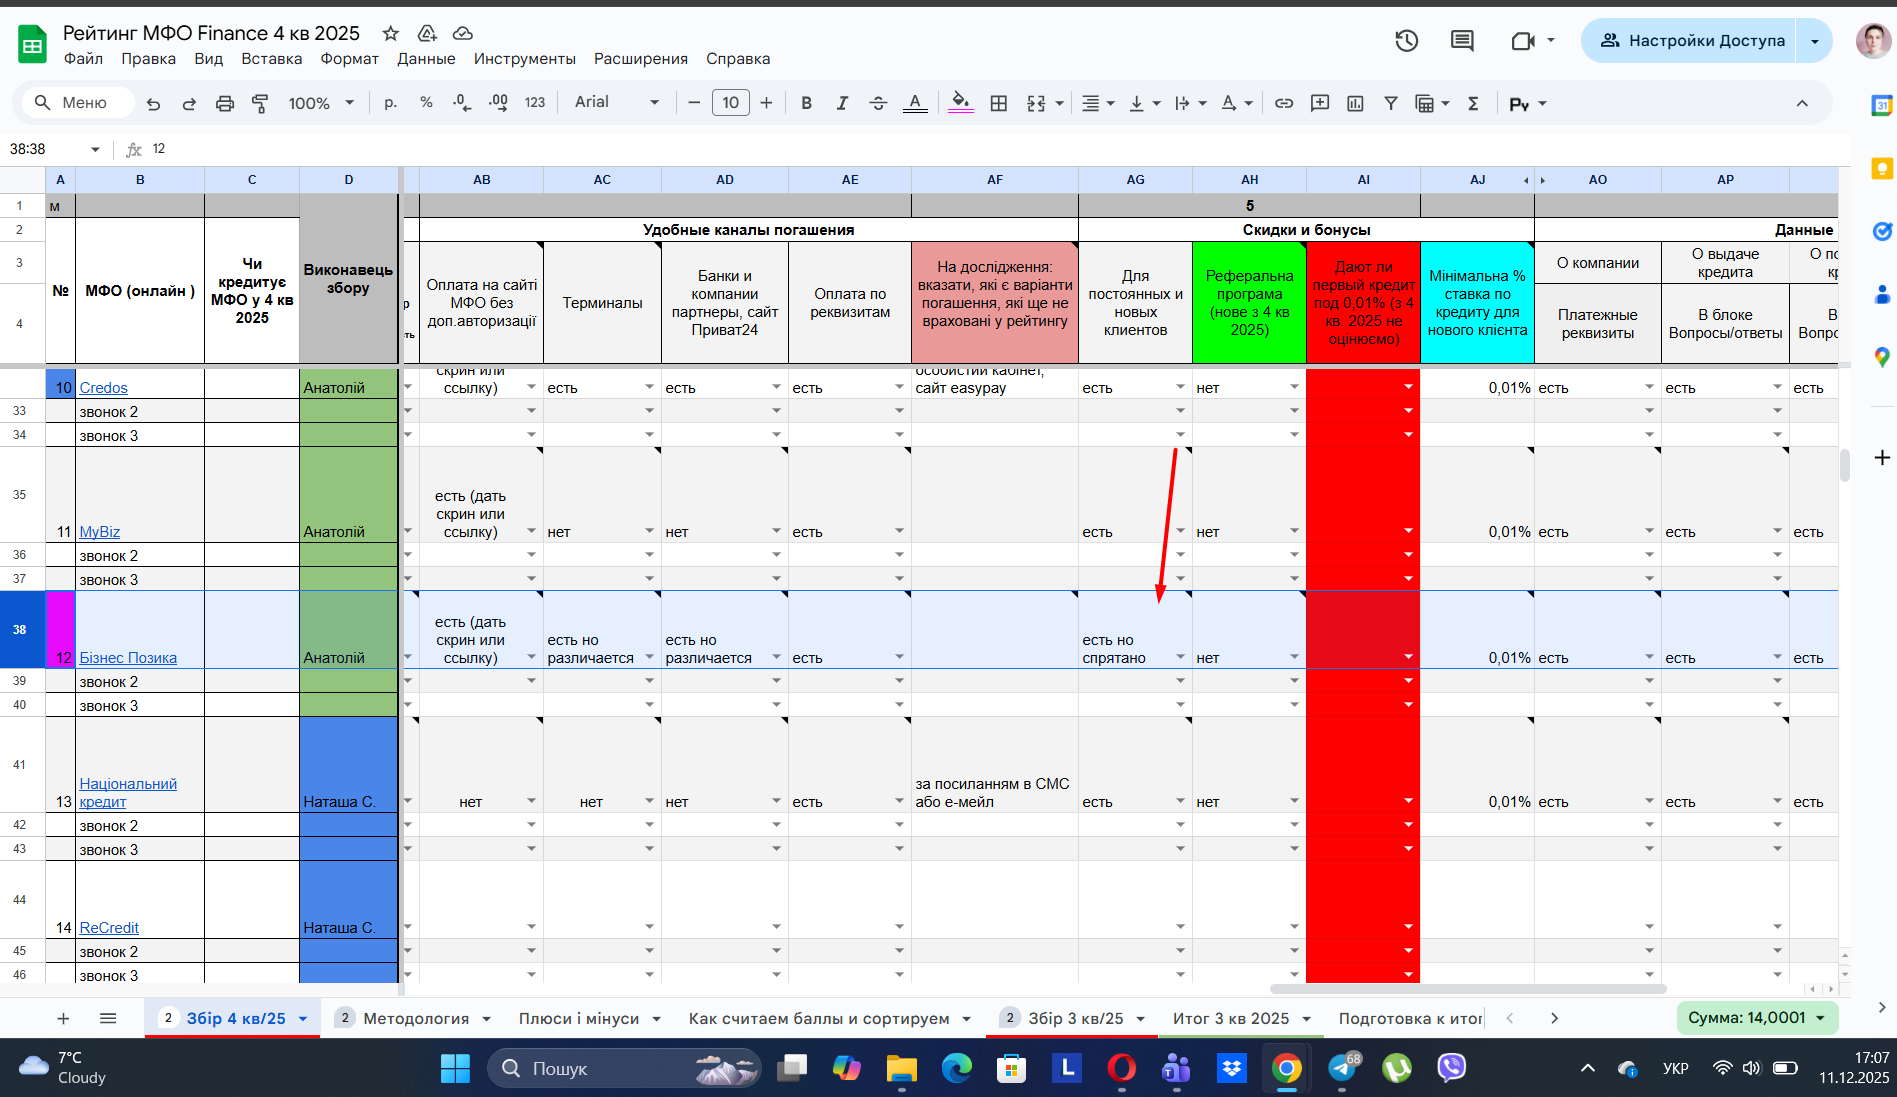Create a filter with the funnel icon

click(1391, 103)
